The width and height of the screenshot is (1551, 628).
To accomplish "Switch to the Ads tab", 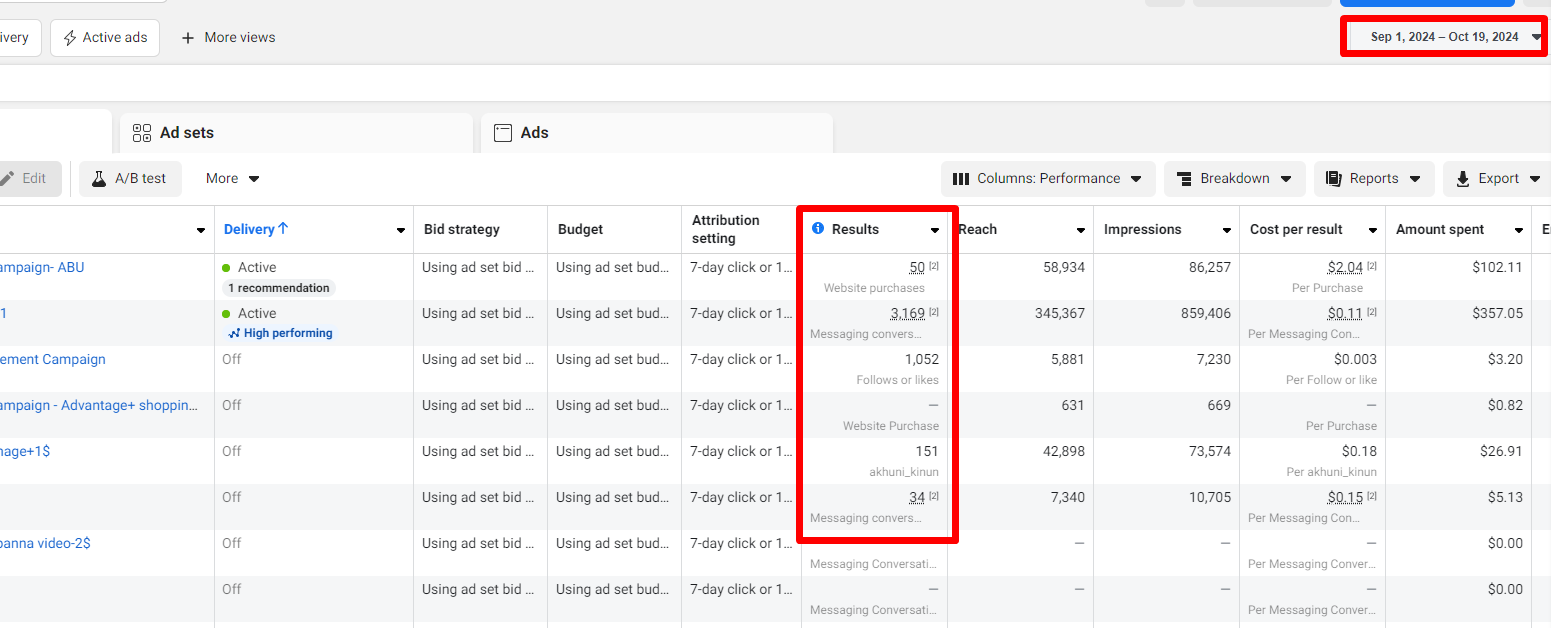I will (534, 133).
